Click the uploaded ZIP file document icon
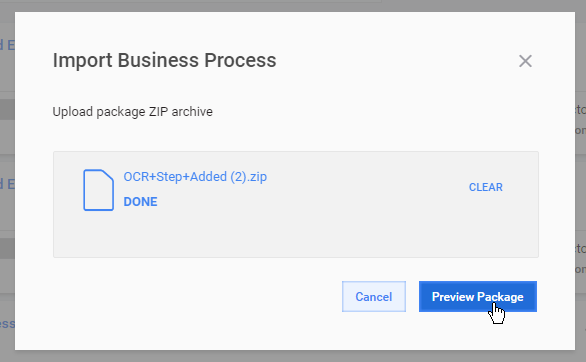 coord(98,190)
